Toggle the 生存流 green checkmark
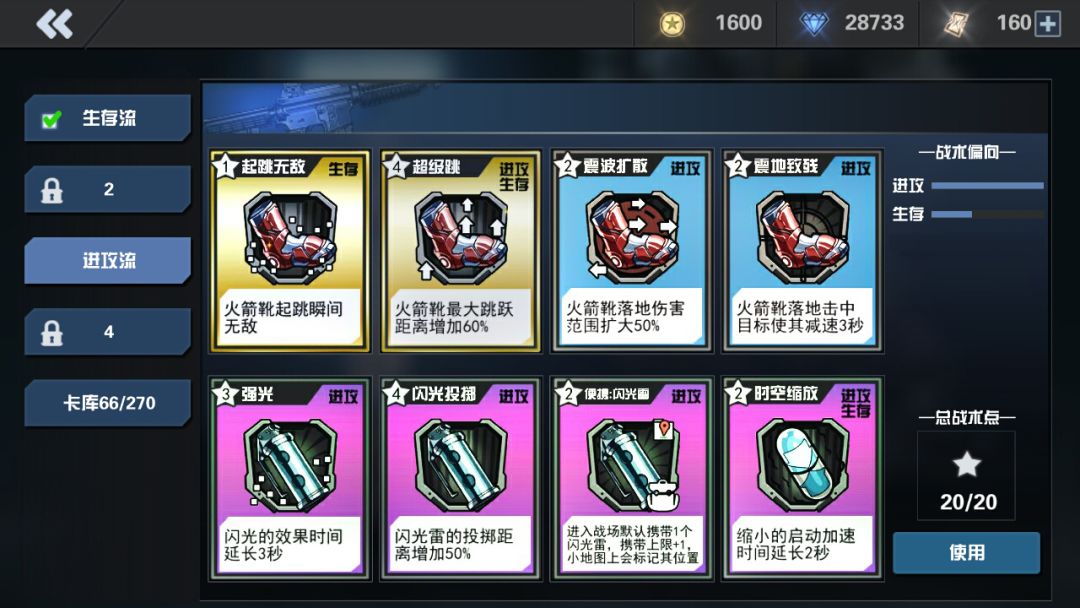Image resolution: width=1080 pixels, height=608 pixels. coord(51,119)
